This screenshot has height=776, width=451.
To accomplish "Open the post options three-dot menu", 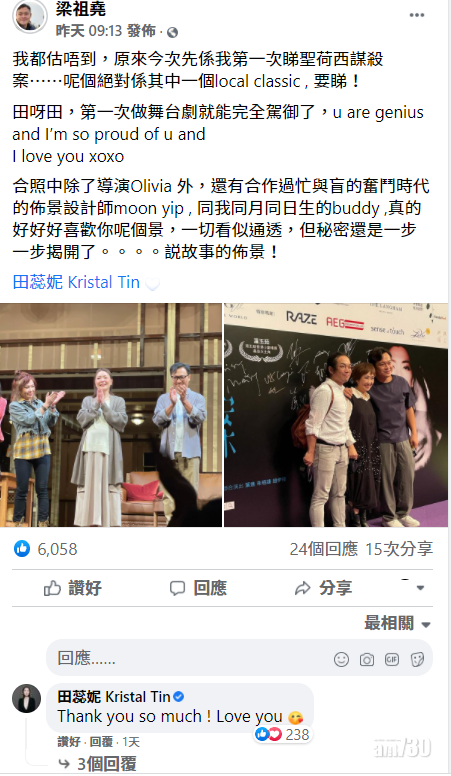I will [417, 15].
